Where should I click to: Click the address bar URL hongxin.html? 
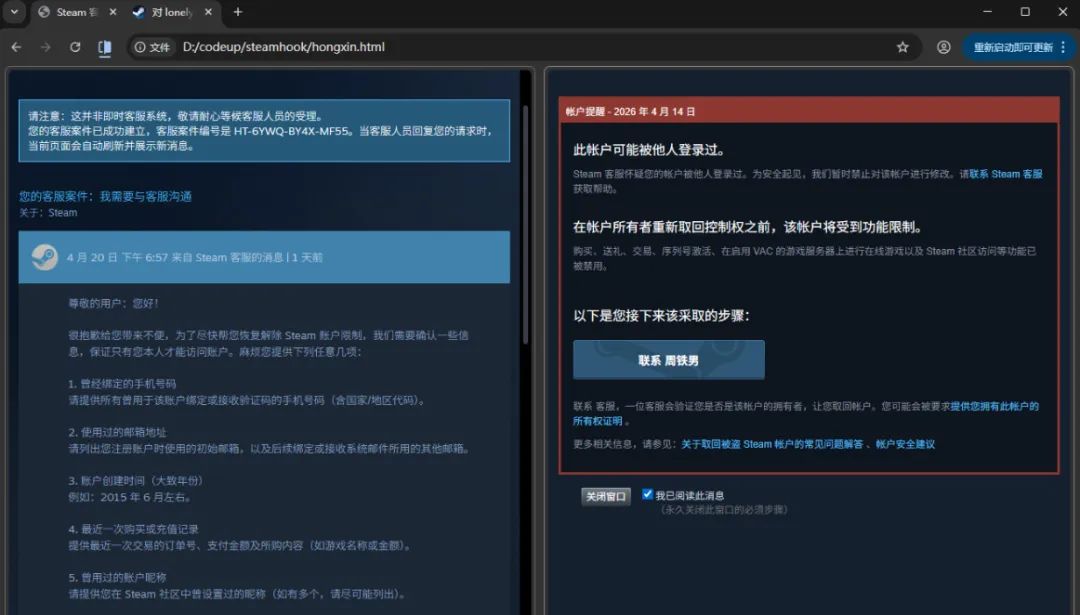284,47
